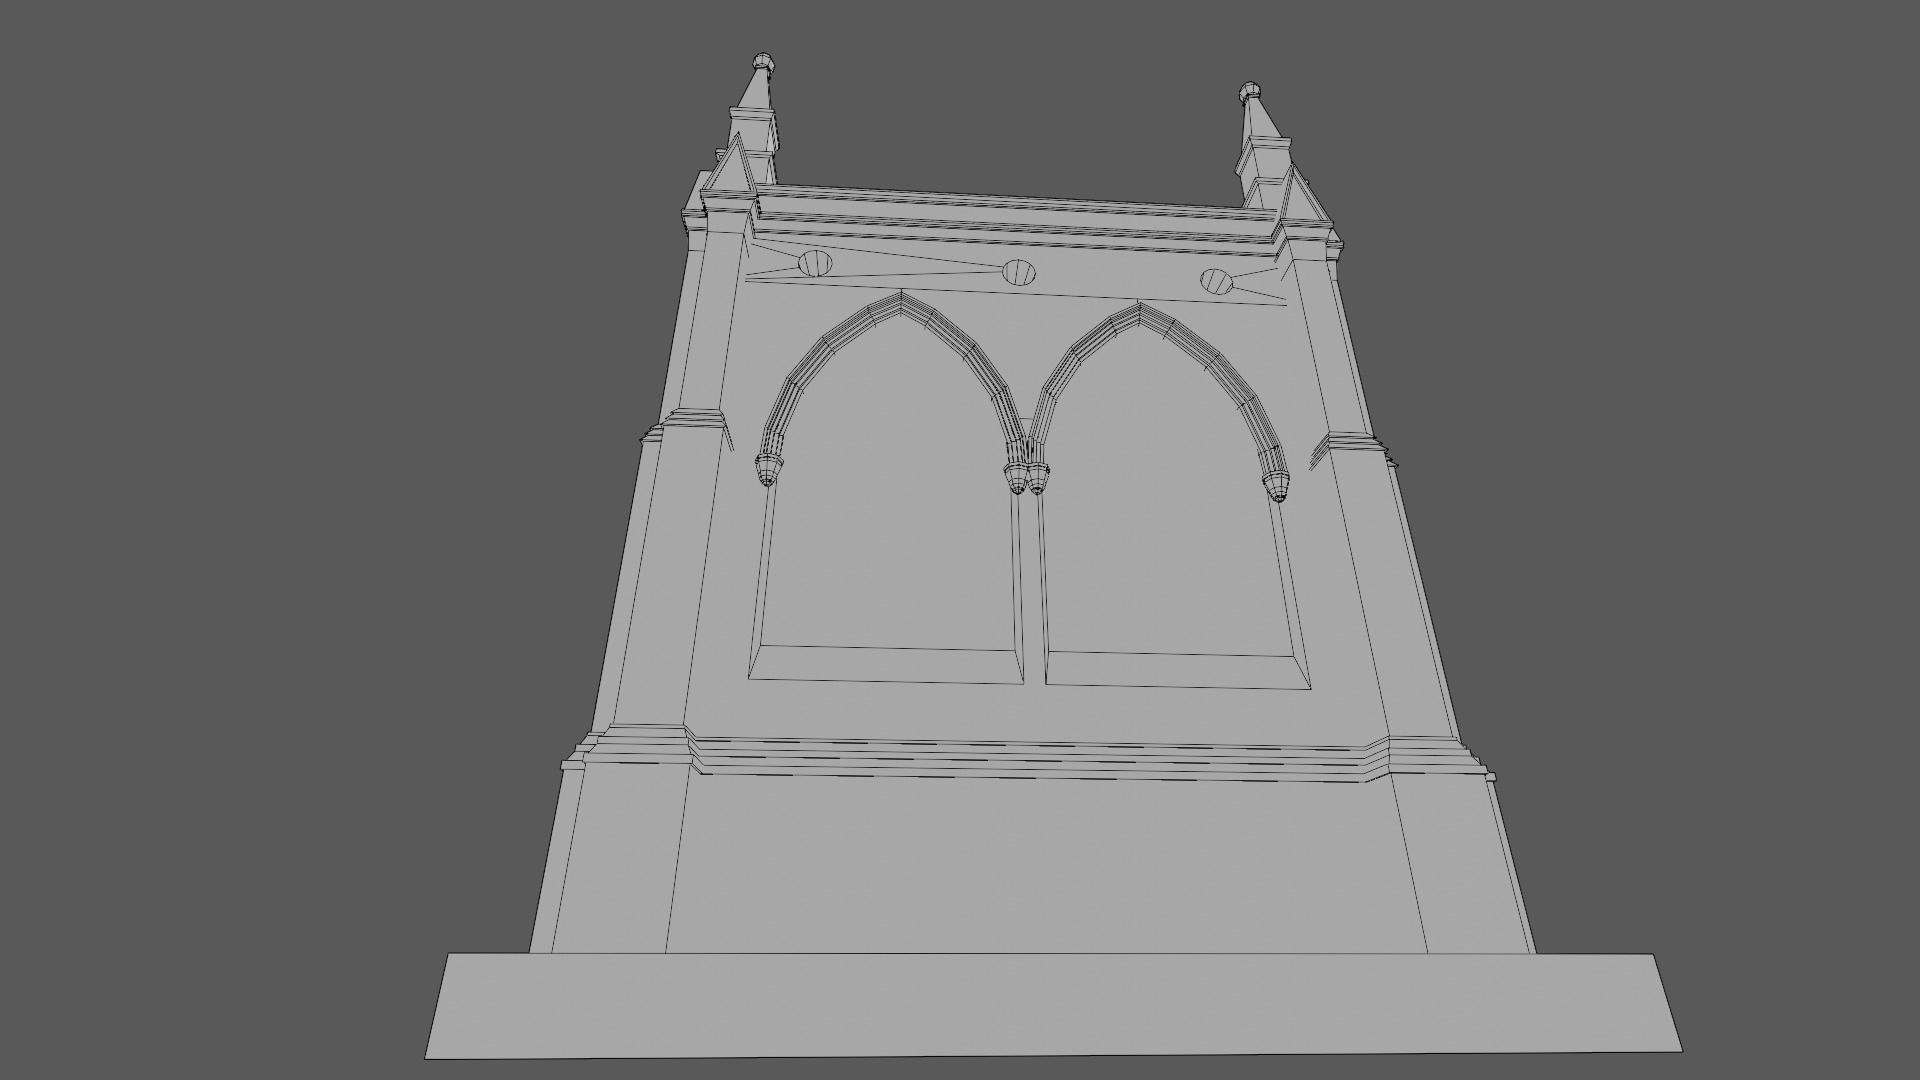Select the right circular ornament

(1215, 281)
